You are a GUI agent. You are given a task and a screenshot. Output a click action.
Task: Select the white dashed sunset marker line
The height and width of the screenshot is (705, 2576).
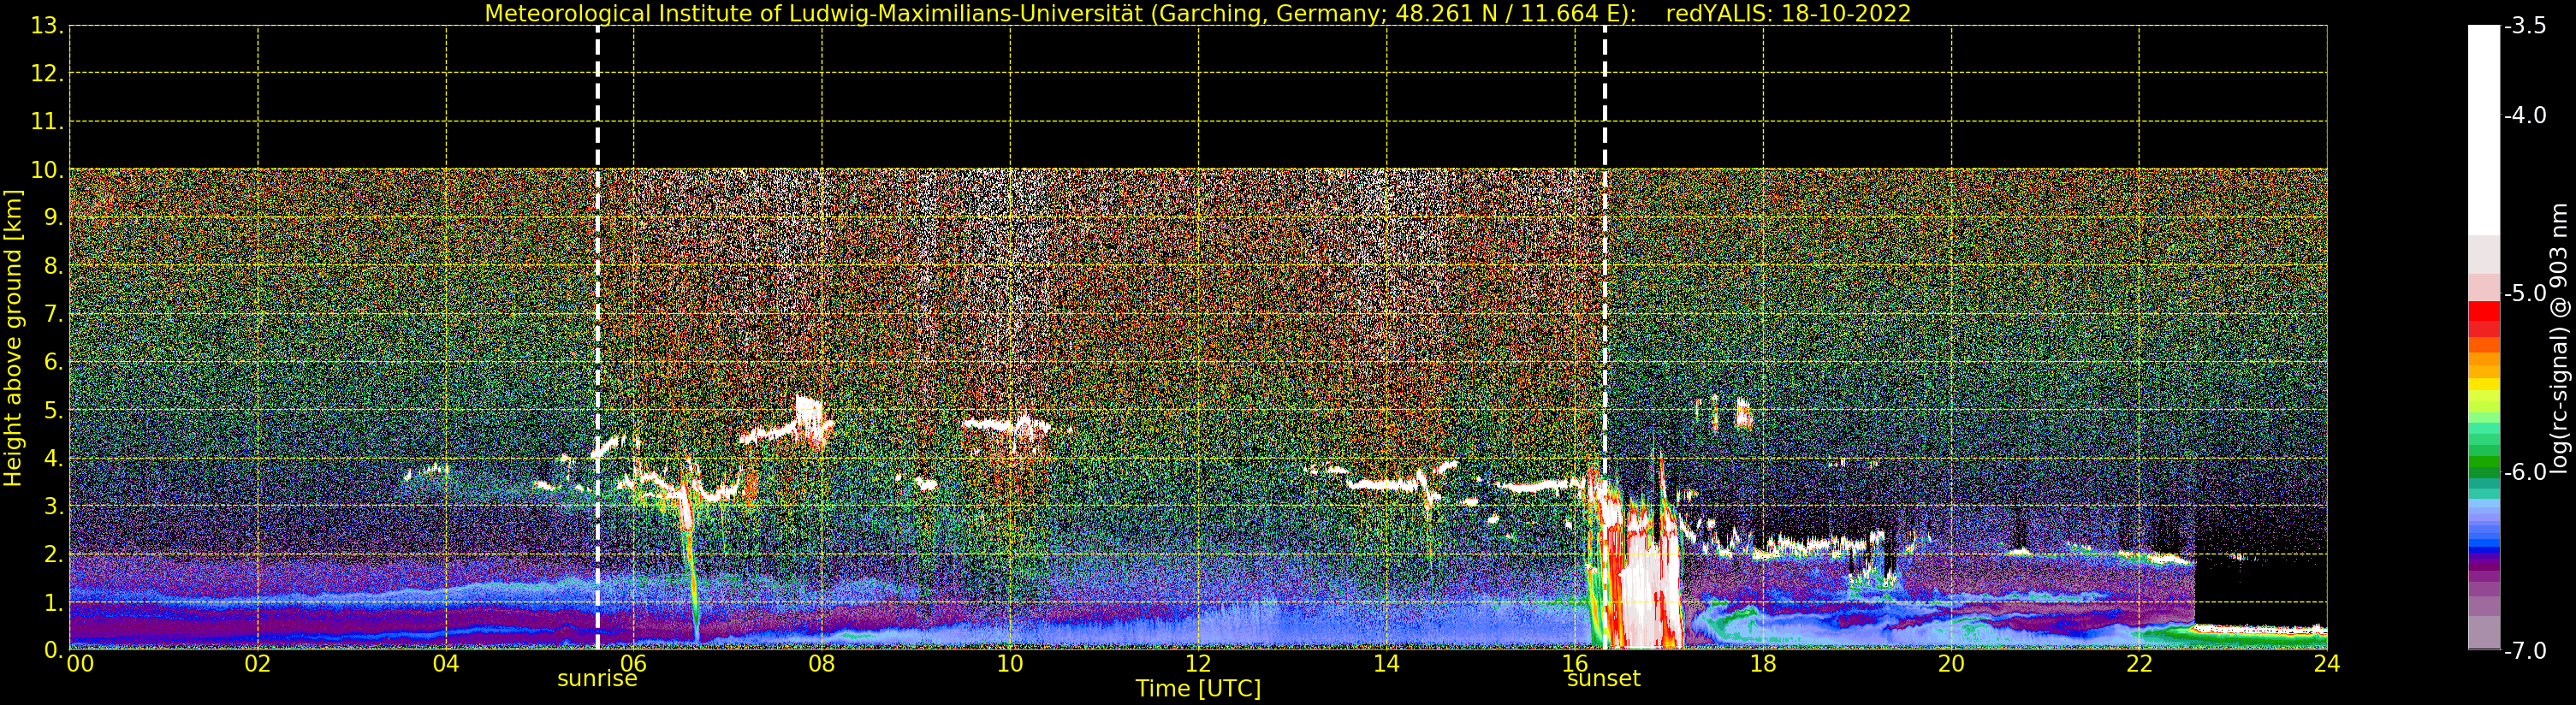point(1605,338)
